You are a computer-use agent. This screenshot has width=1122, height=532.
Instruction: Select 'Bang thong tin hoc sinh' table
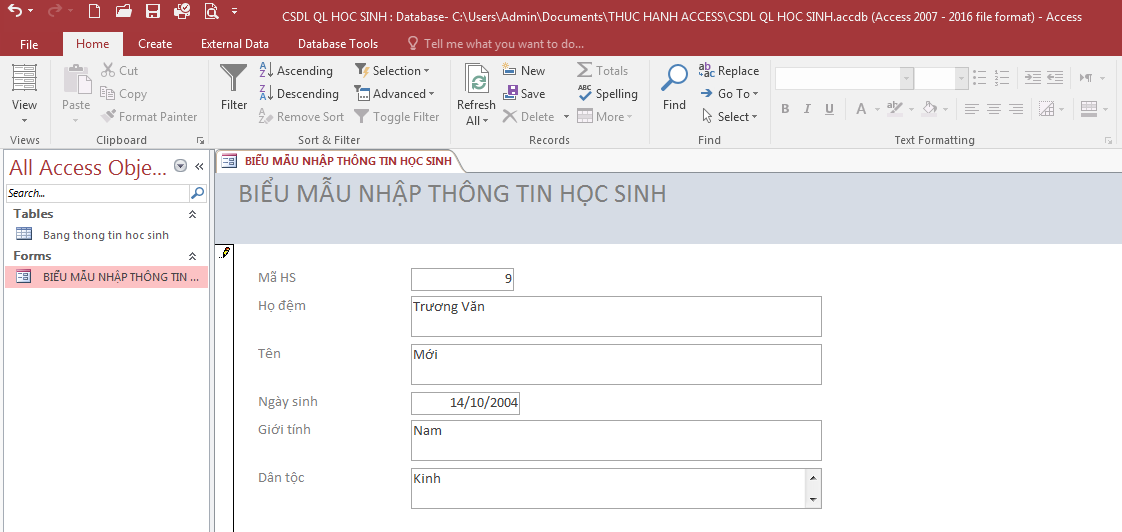tap(106, 235)
